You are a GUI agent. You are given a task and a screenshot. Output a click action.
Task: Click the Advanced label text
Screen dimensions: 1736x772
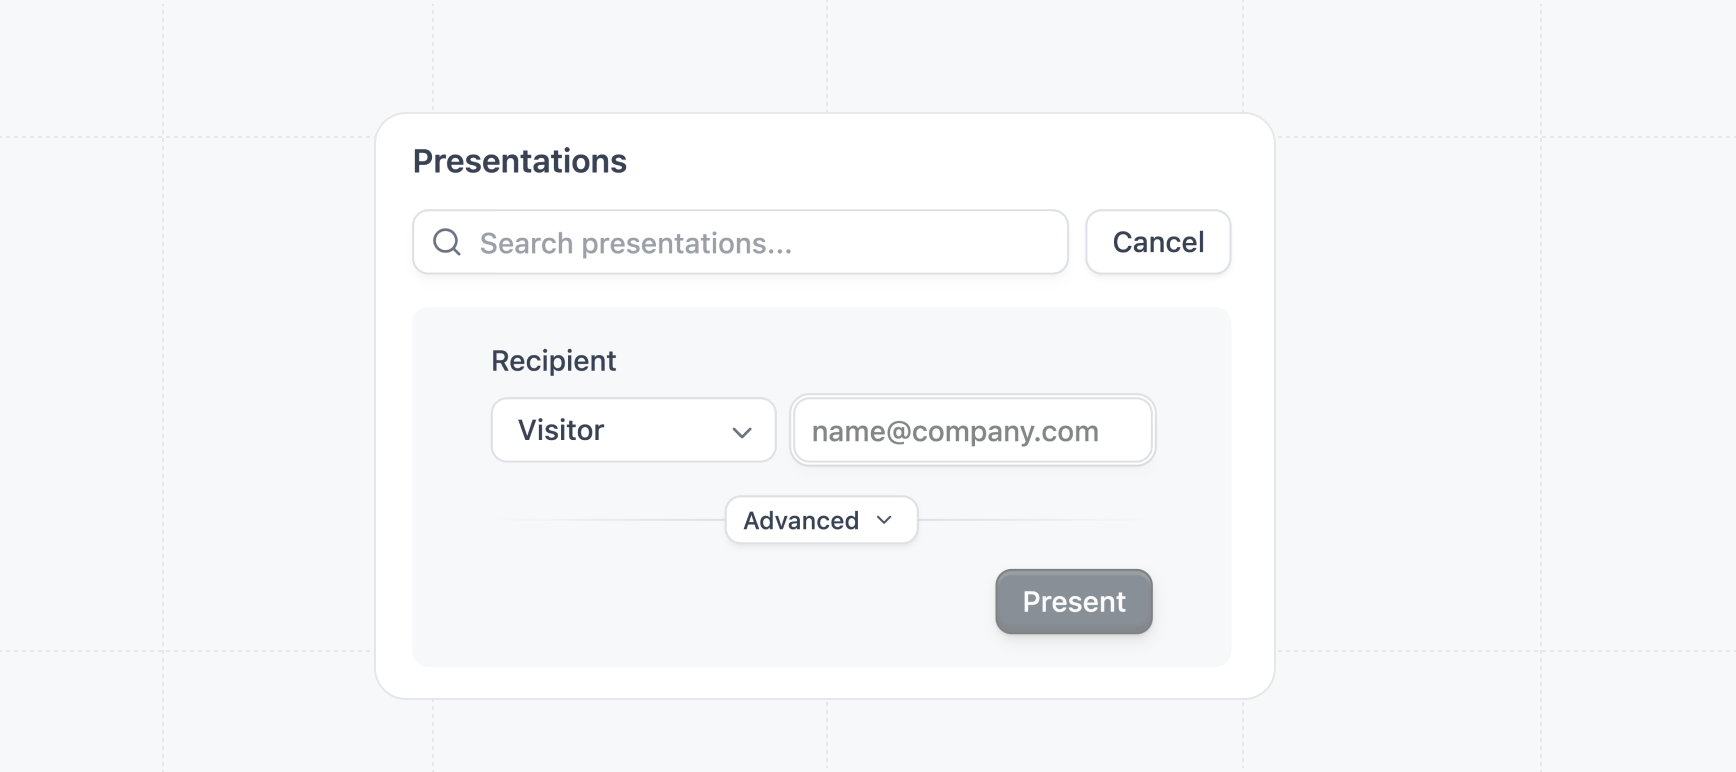pyautogui.click(x=801, y=521)
